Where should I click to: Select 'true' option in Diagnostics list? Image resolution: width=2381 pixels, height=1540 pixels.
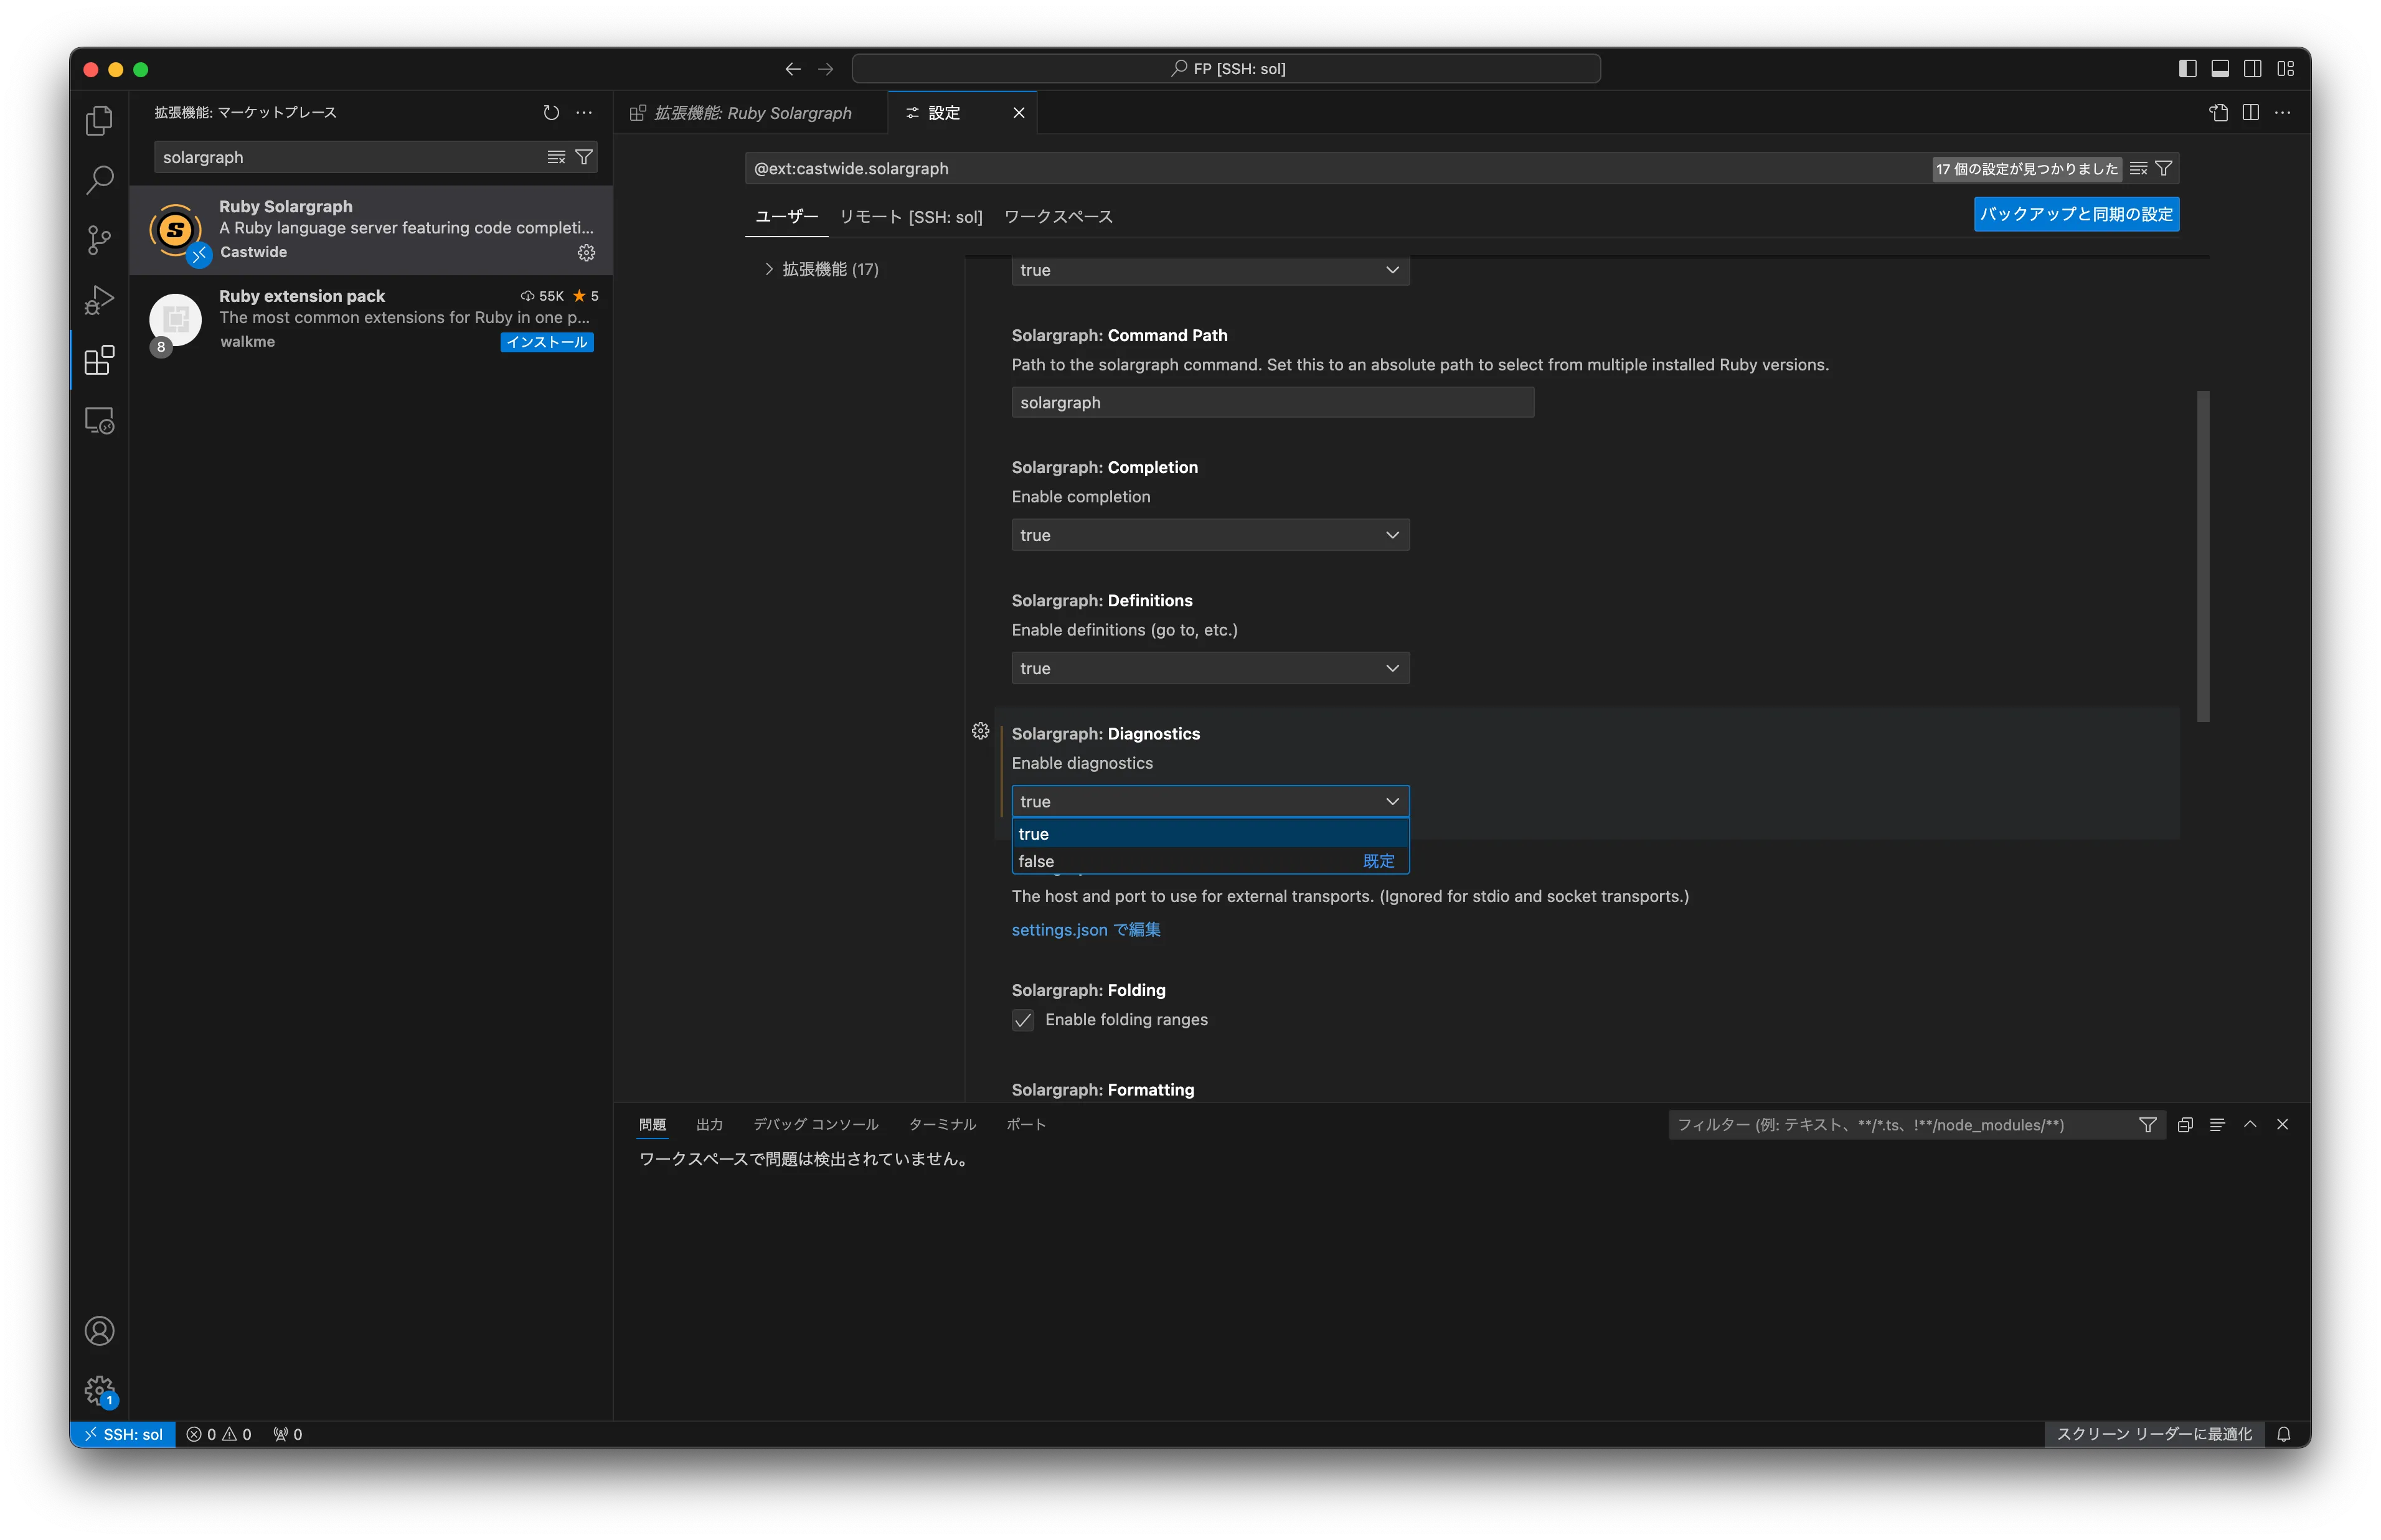point(1210,833)
